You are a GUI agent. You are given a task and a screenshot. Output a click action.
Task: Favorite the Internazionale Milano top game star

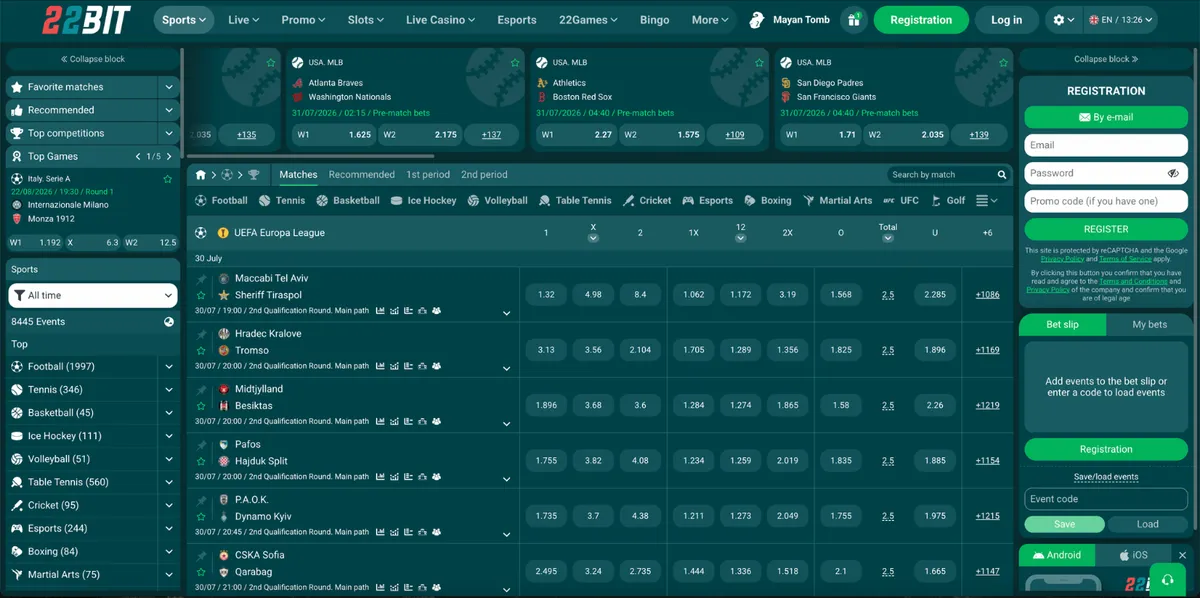tap(168, 179)
